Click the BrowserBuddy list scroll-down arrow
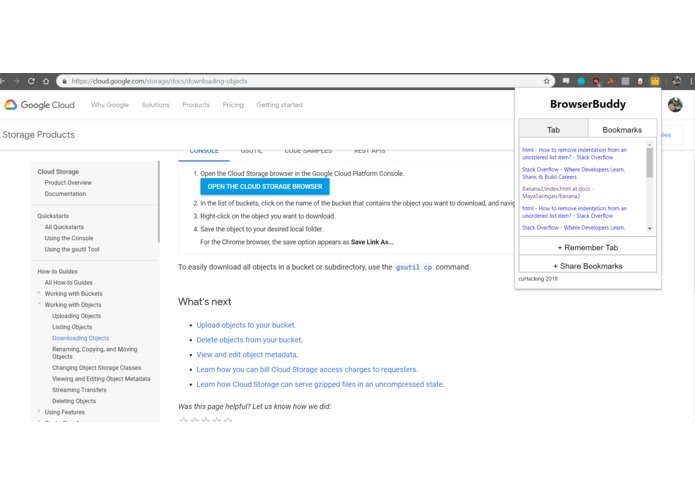 click(x=649, y=229)
